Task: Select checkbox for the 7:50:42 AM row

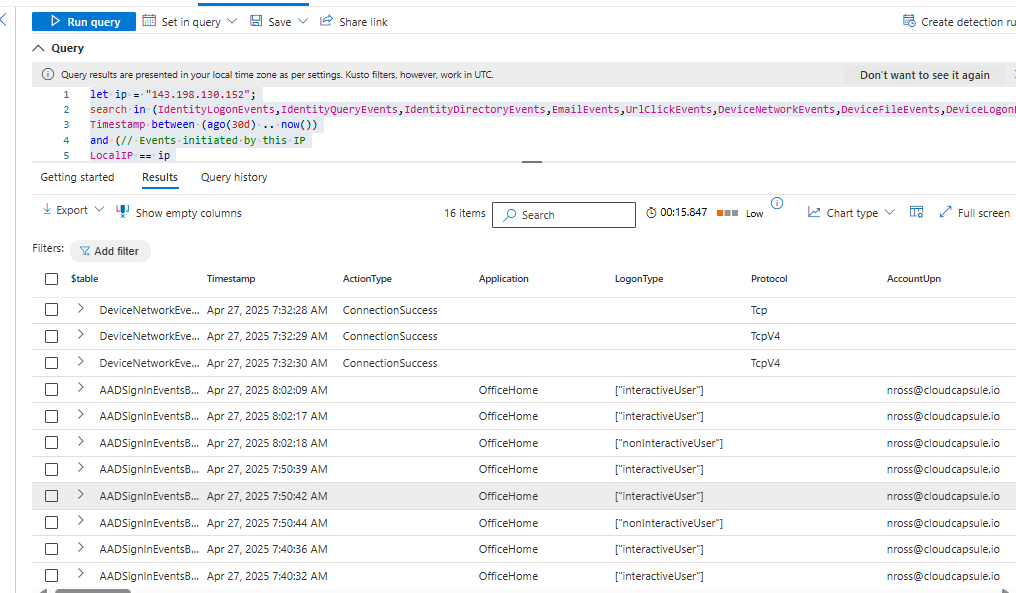Action: coord(52,496)
